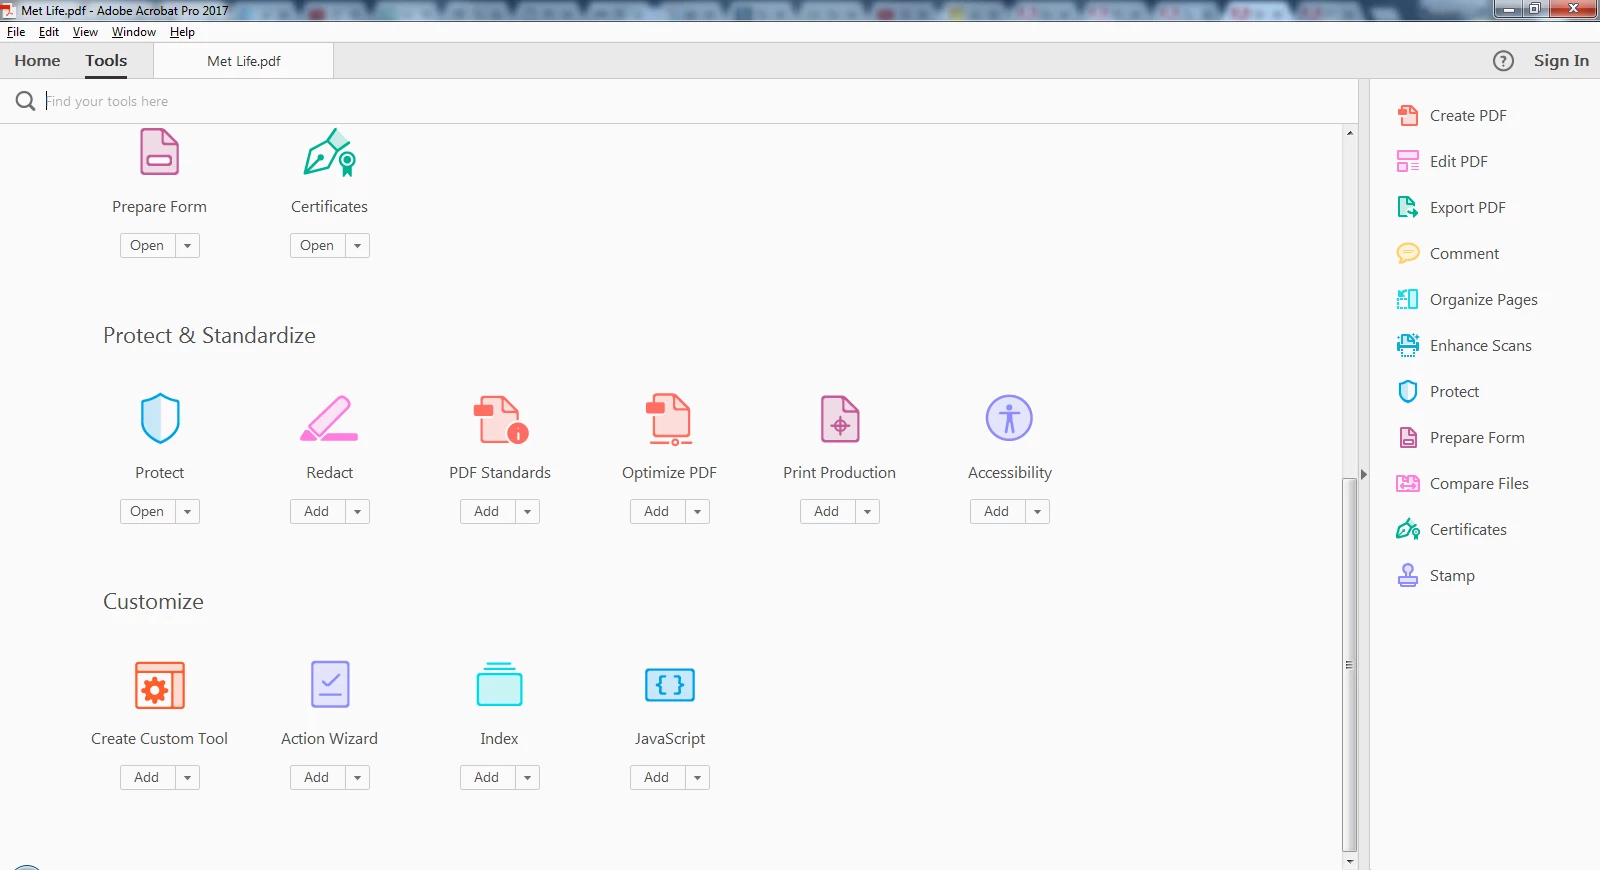This screenshot has width=1600, height=870.
Task: Click Add button under Optimize PDF
Action: coord(657,511)
